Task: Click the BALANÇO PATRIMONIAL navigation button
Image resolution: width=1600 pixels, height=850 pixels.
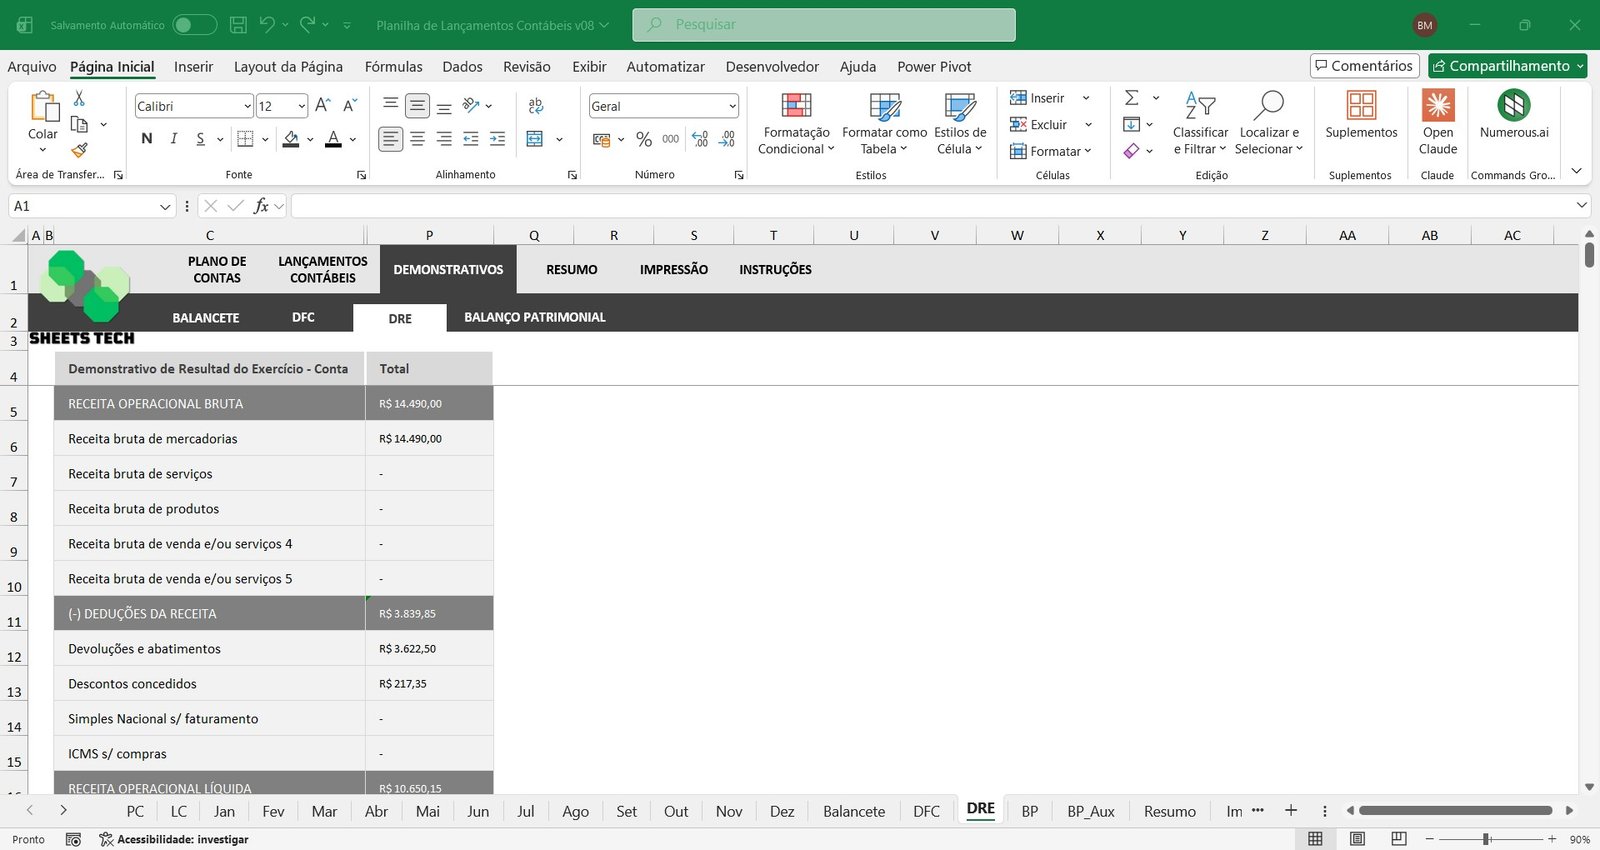Action: coord(534,317)
